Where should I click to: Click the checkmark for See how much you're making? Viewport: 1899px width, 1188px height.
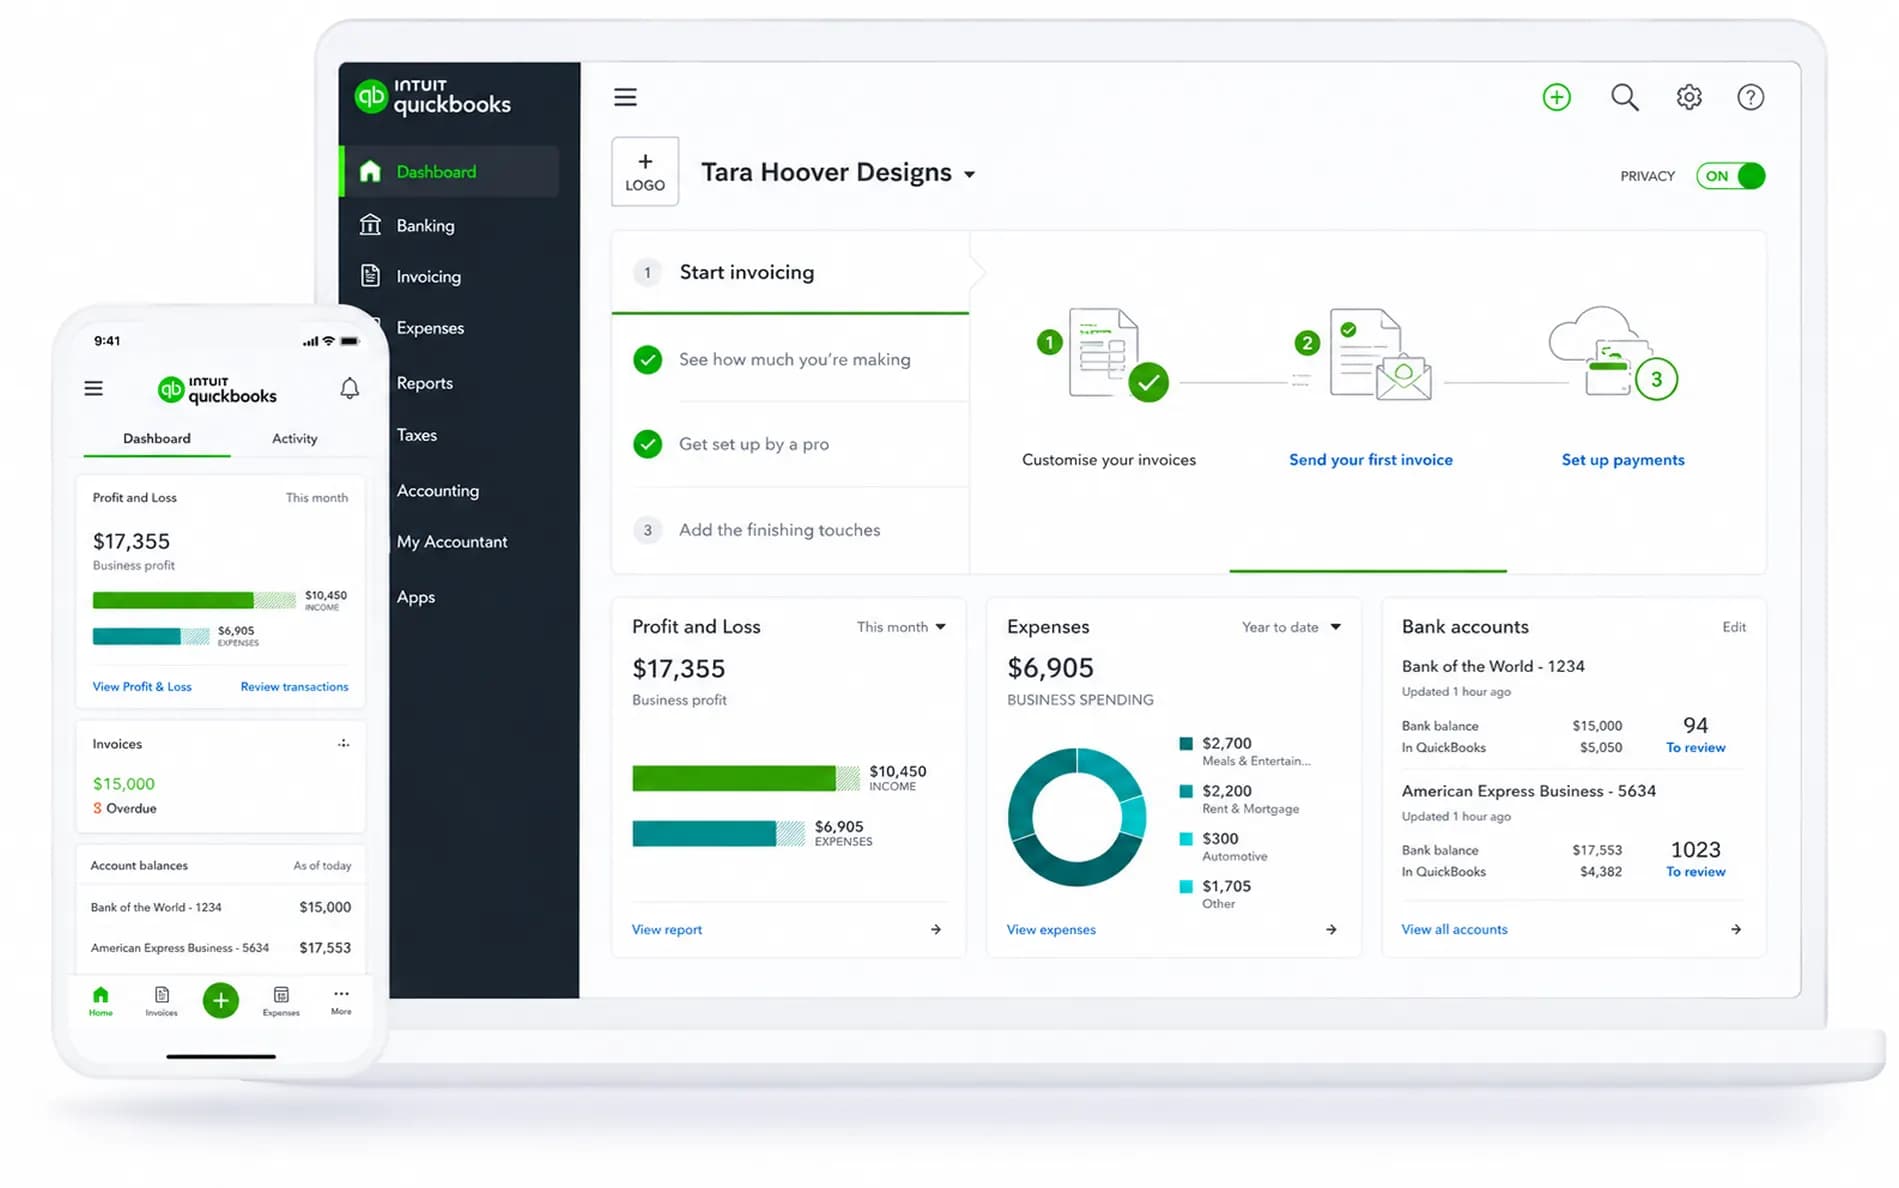click(648, 359)
